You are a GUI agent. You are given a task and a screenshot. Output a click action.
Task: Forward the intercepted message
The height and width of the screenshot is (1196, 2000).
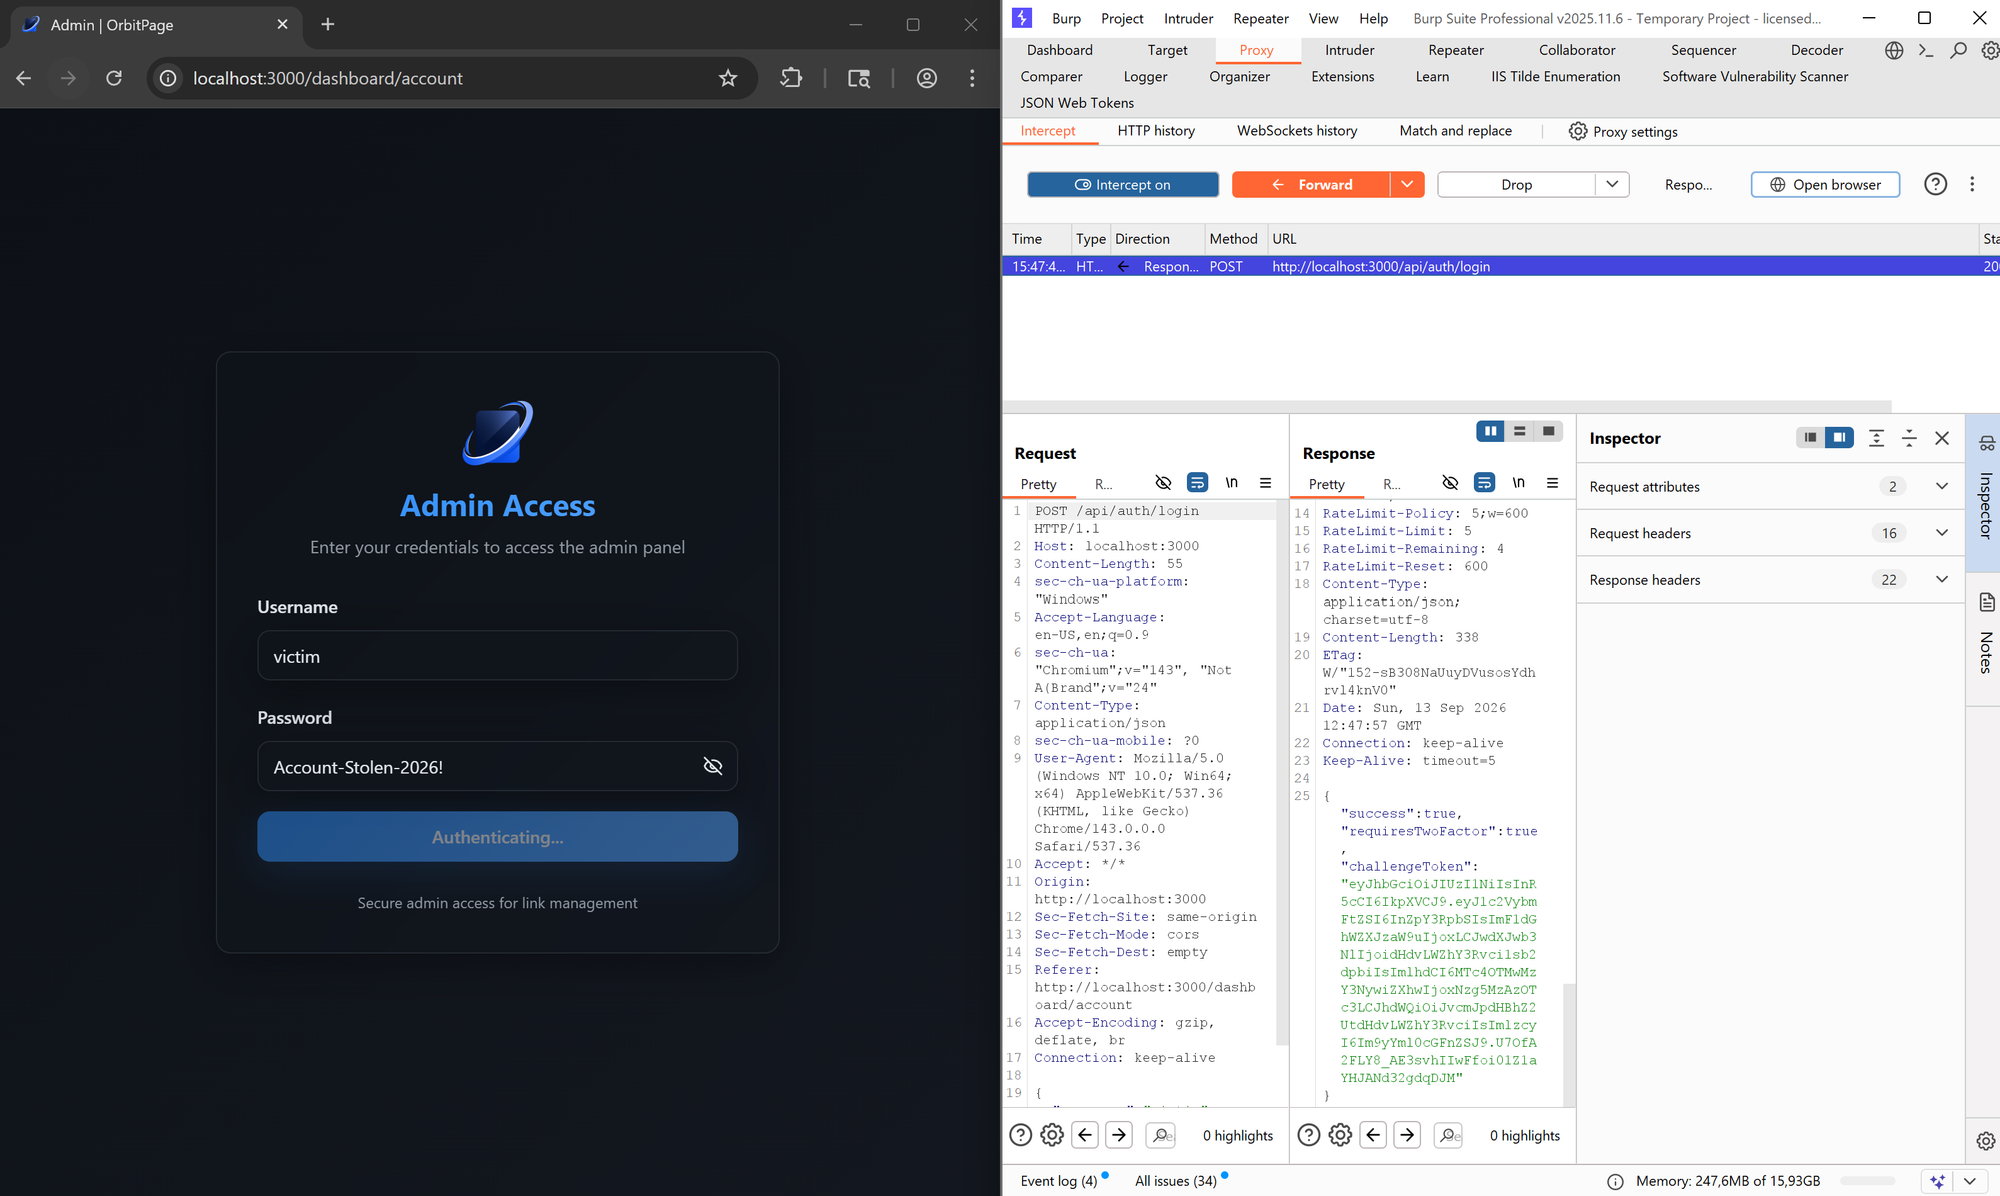tap(1311, 184)
